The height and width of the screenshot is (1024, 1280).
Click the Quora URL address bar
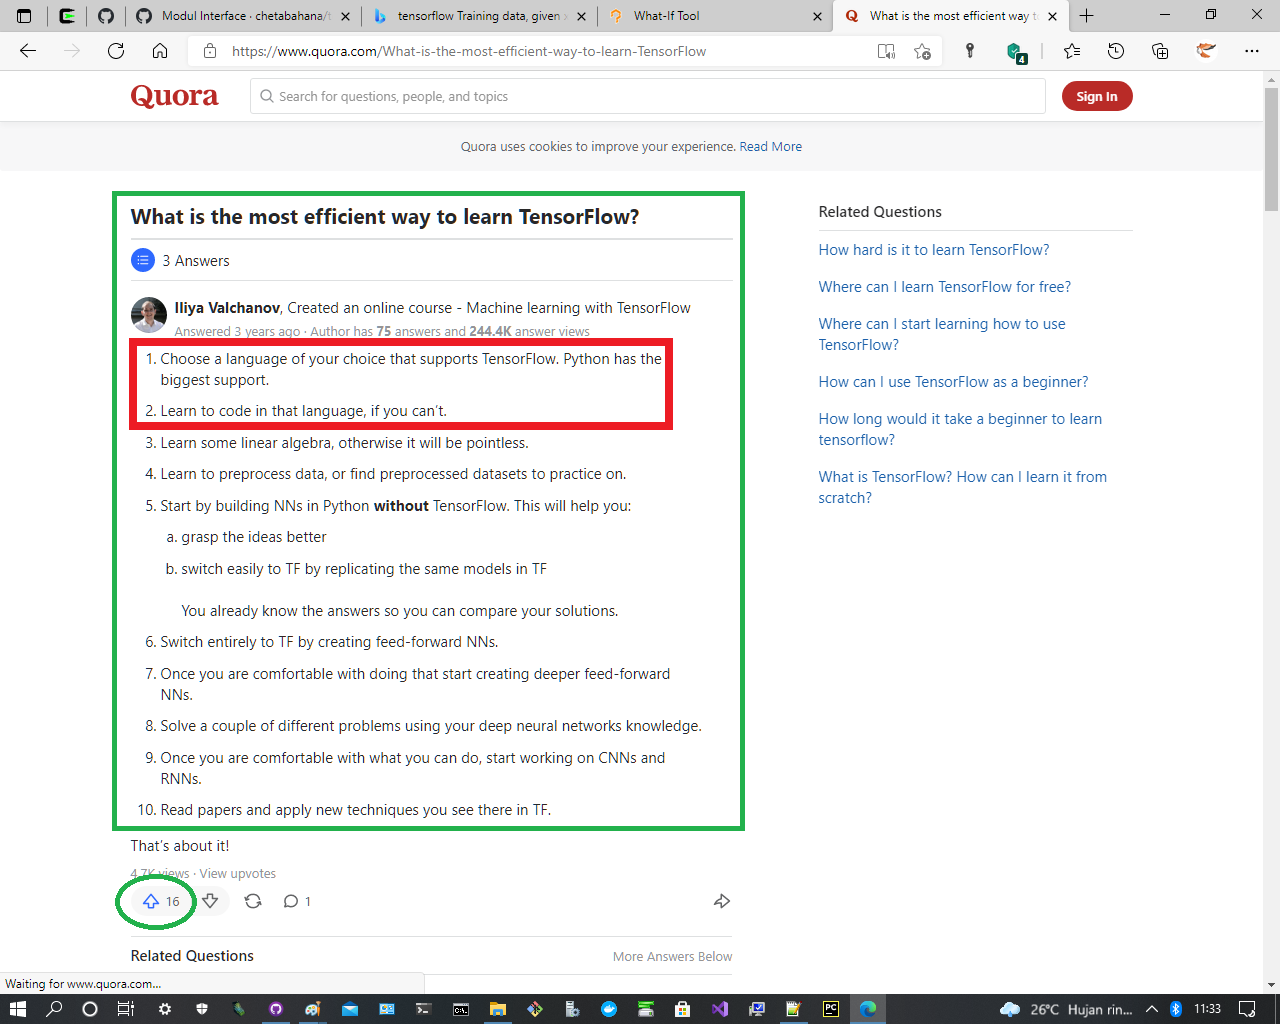[x=469, y=51]
